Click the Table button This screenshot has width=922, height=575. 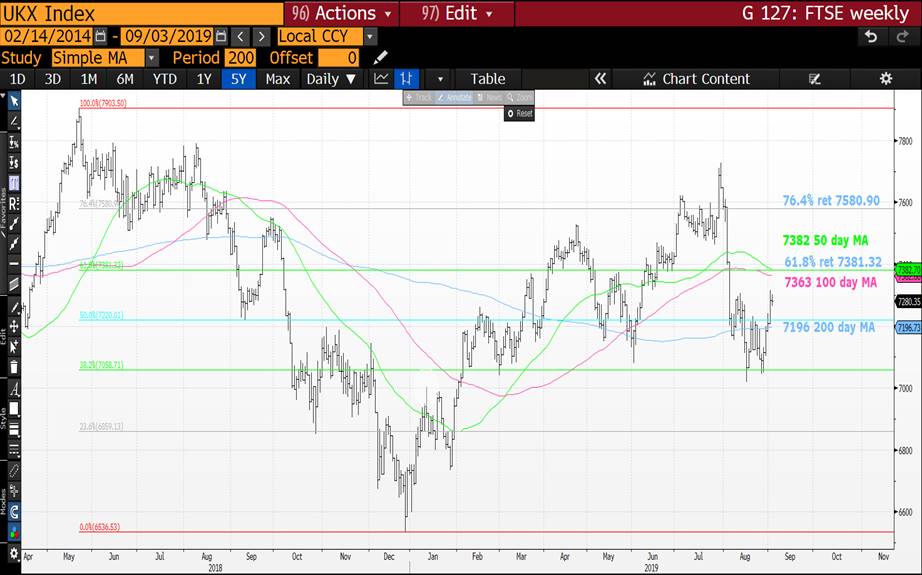[487, 79]
